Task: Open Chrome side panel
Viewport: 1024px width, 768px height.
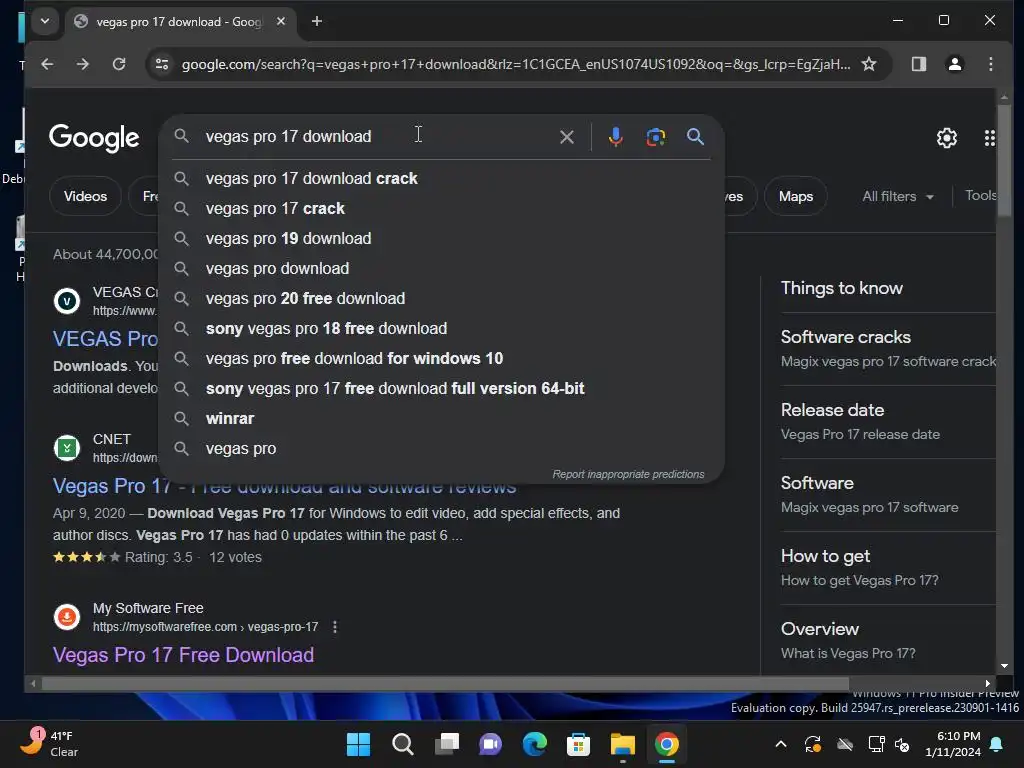Action: [919, 64]
